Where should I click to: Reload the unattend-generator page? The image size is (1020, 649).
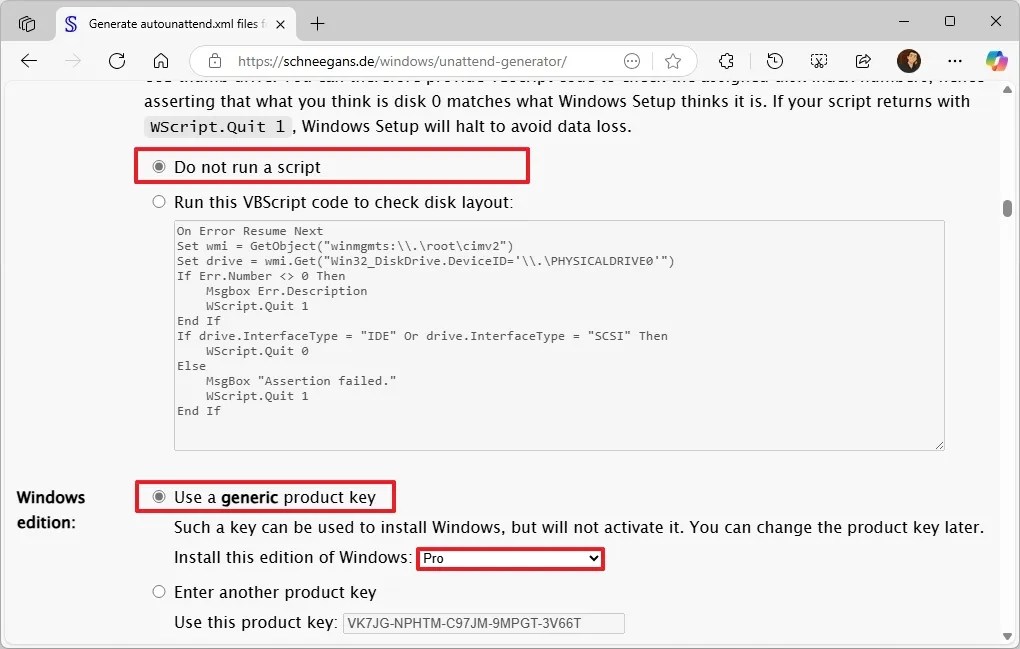coord(119,61)
